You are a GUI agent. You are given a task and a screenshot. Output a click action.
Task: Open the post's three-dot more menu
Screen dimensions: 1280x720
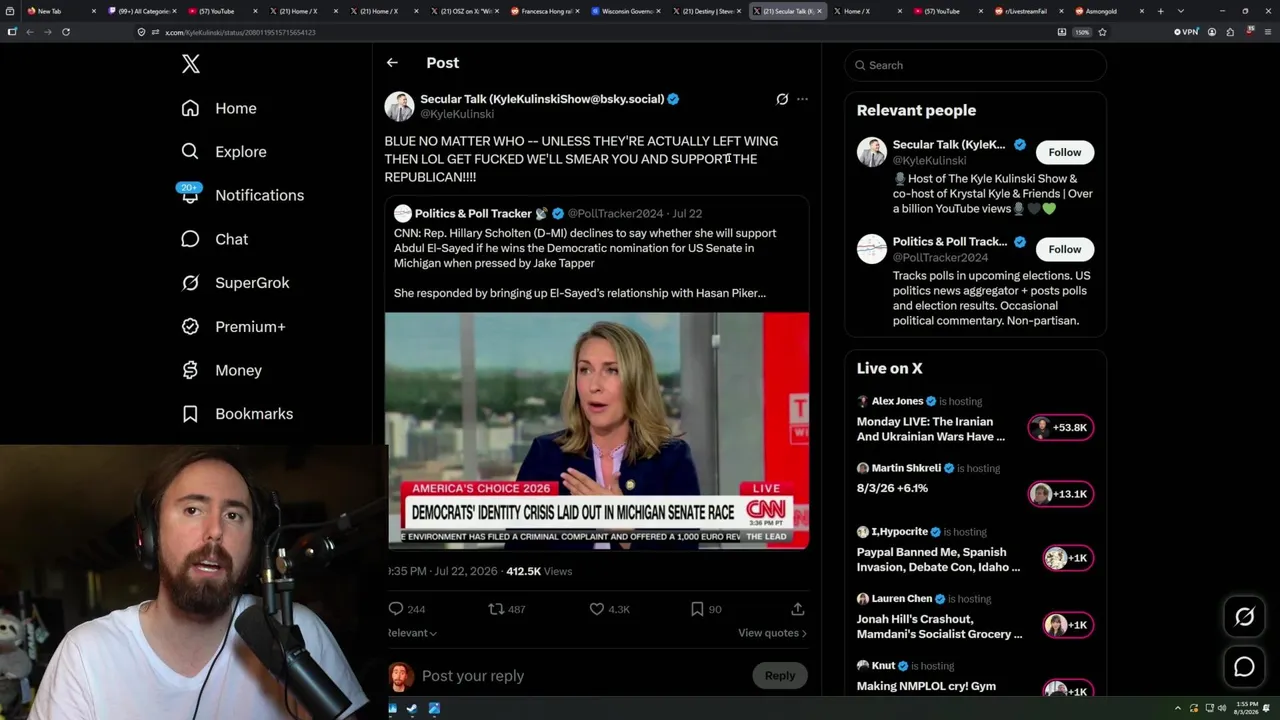pos(802,99)
